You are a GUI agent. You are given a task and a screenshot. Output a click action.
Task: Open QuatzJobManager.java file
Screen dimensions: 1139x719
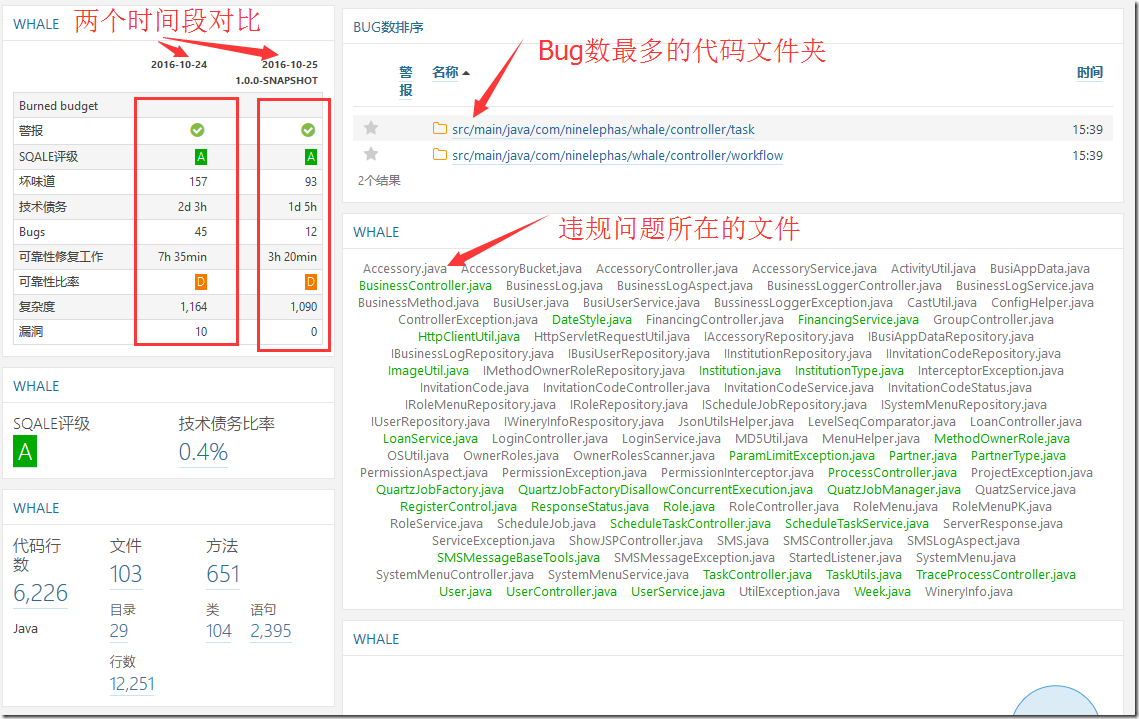pos(893,490)
